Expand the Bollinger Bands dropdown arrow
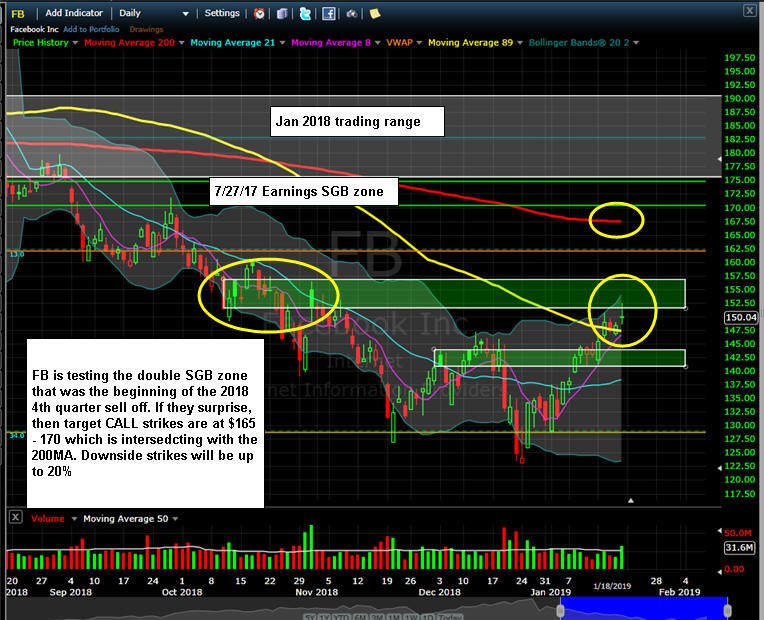The image size is (764, 620). 636,43
